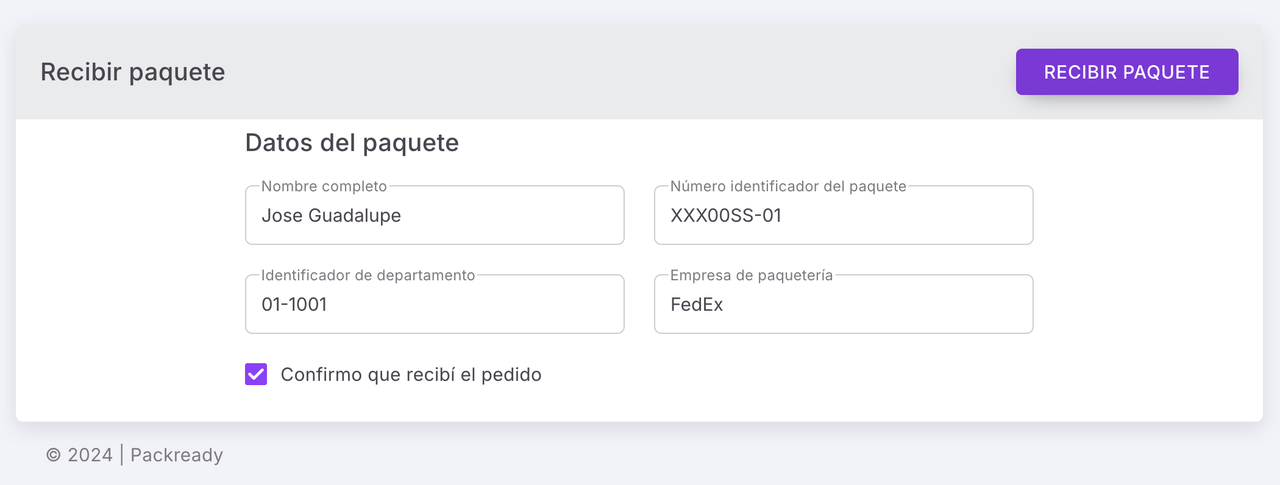Place cursor in the 'FedEx' text
The width and height of the screenshot is (1280, 485).
coord(696,305)
